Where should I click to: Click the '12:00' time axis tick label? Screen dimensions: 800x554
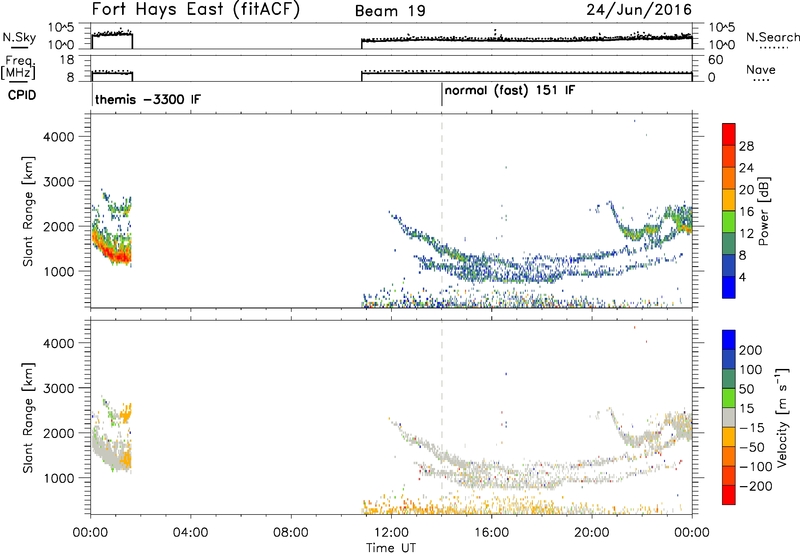(x=391, y=533)
